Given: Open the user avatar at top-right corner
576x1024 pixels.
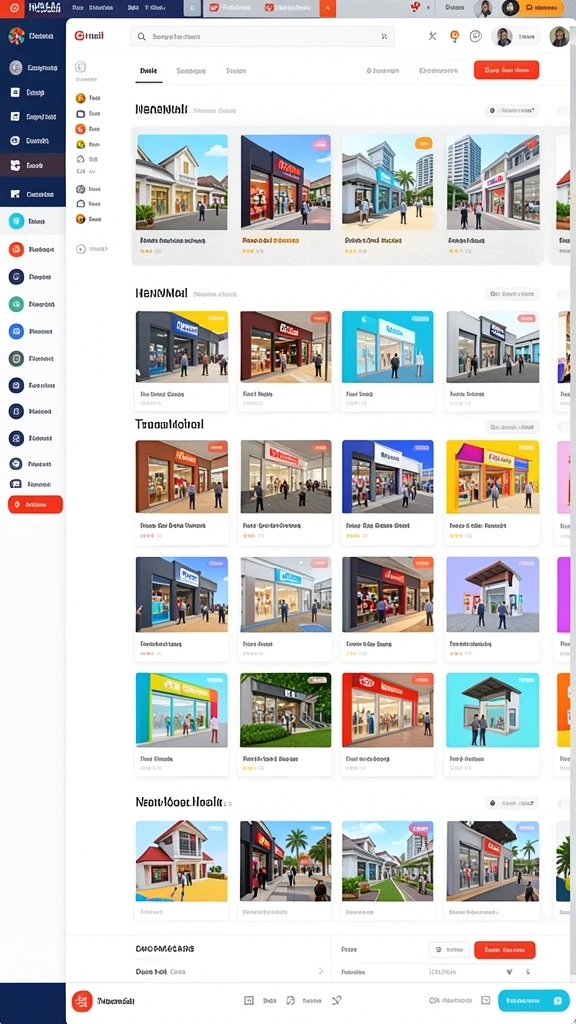Looking at the screenshot, I should point(559,37).
